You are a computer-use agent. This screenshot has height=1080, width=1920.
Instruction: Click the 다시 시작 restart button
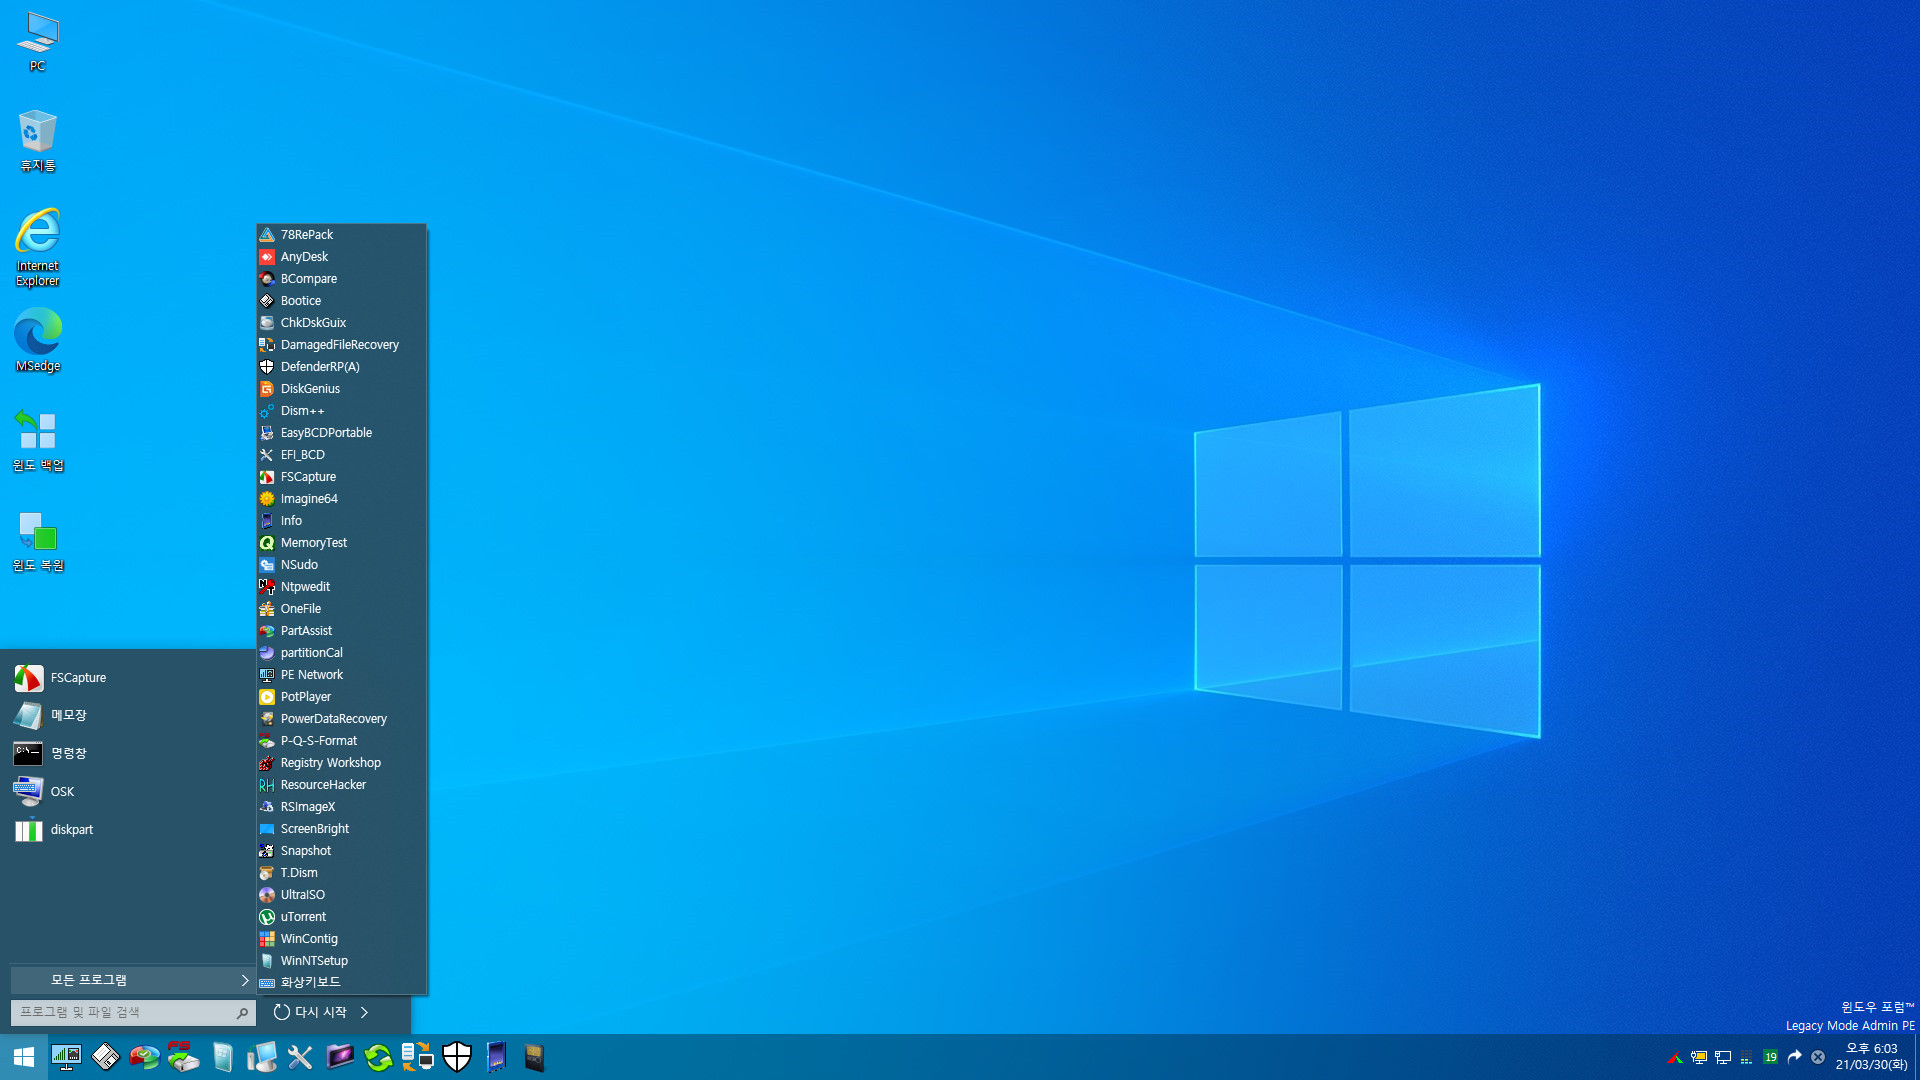tap(309, 1012)
